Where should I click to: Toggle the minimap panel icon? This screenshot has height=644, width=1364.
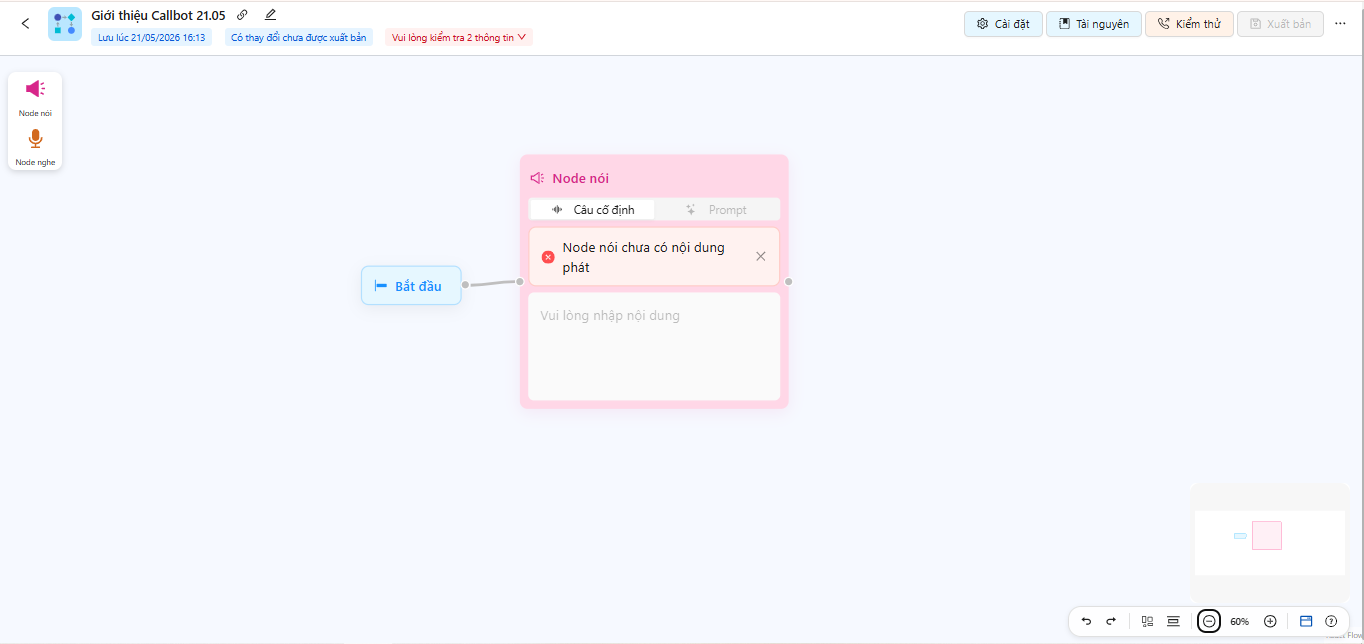1306,621
